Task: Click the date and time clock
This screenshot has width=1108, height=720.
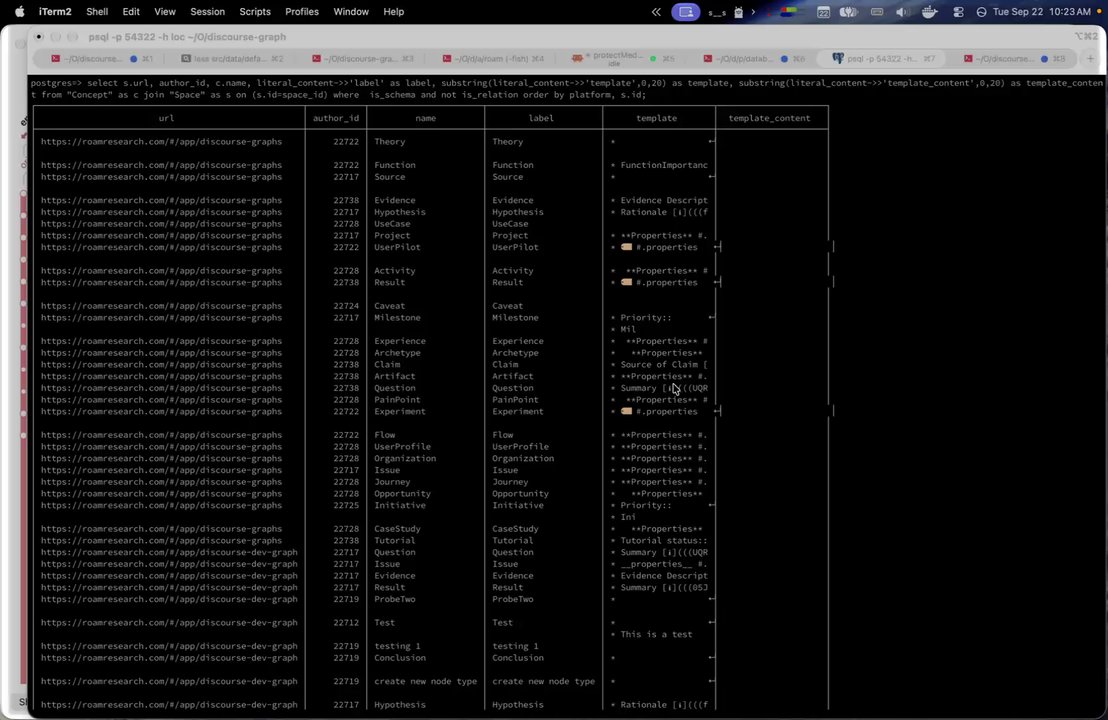Action: 1042,12
